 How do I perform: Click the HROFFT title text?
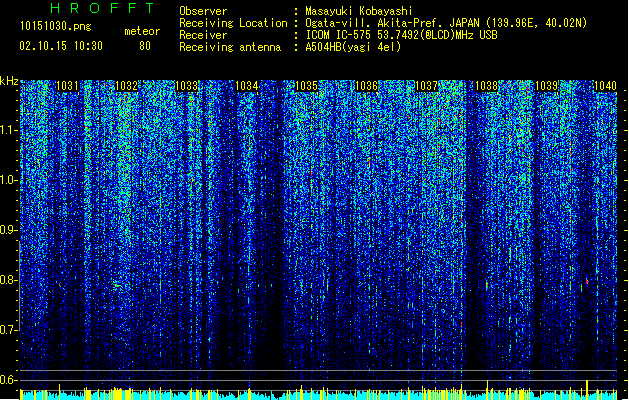[x=102, y=8]
